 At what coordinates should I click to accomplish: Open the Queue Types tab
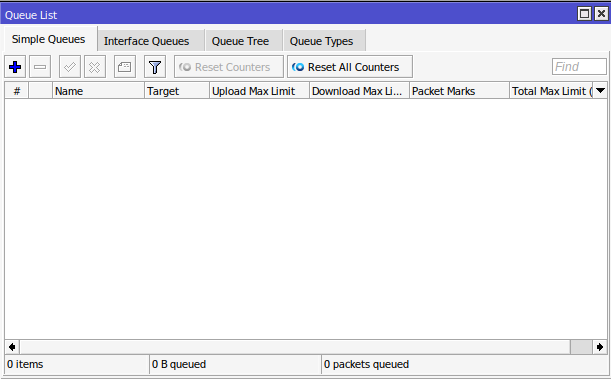point(324,41)
